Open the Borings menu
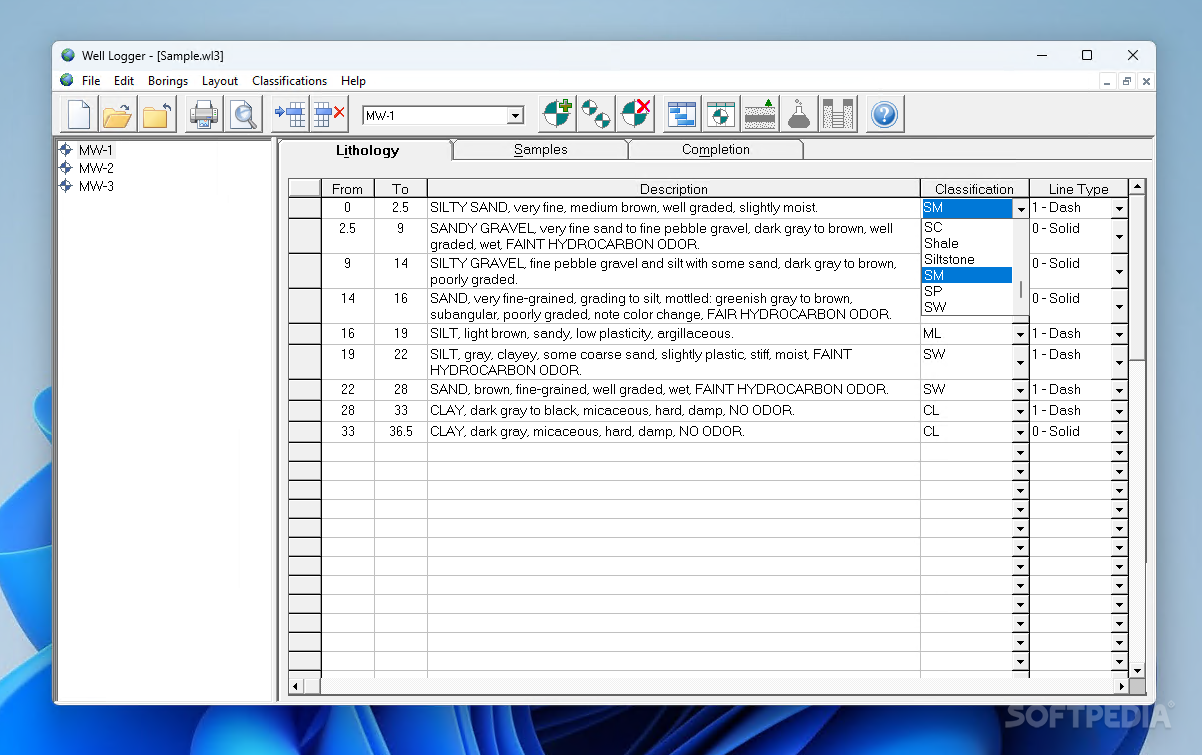The height and width of the screenshot is (755, 1202). point(168,81)
